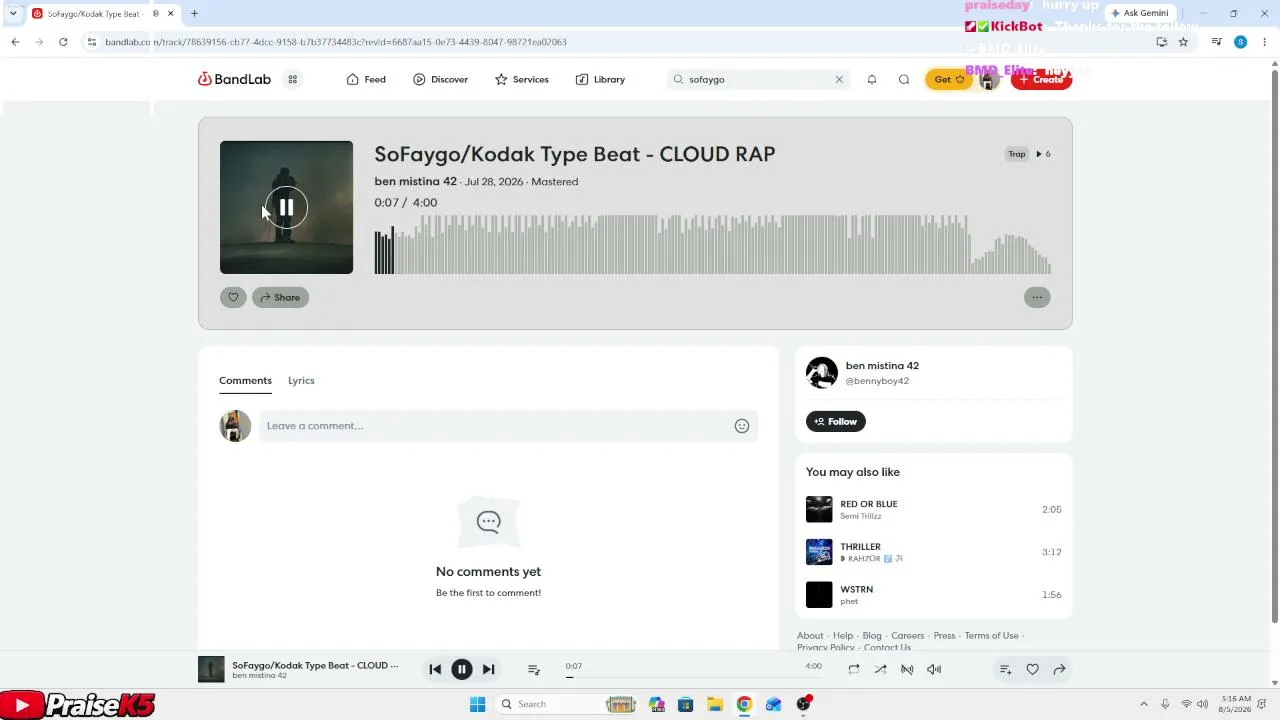Play the WSTRN suggested track

click(x=819, y=595)
